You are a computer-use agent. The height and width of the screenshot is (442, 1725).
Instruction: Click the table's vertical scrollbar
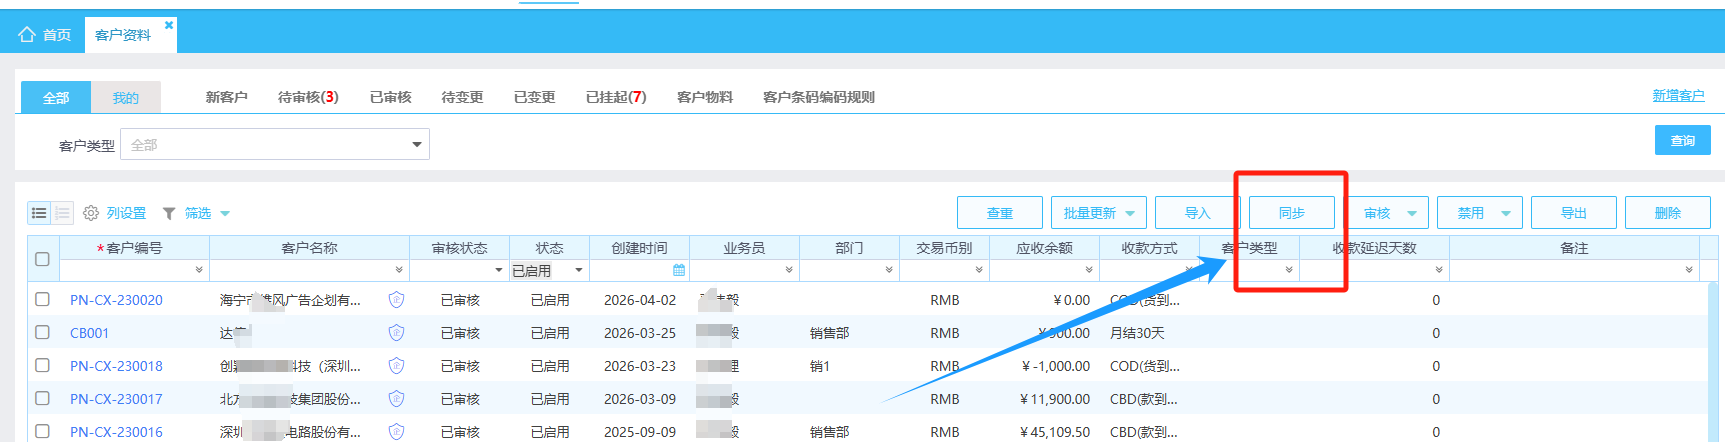tap(1713, 360)
